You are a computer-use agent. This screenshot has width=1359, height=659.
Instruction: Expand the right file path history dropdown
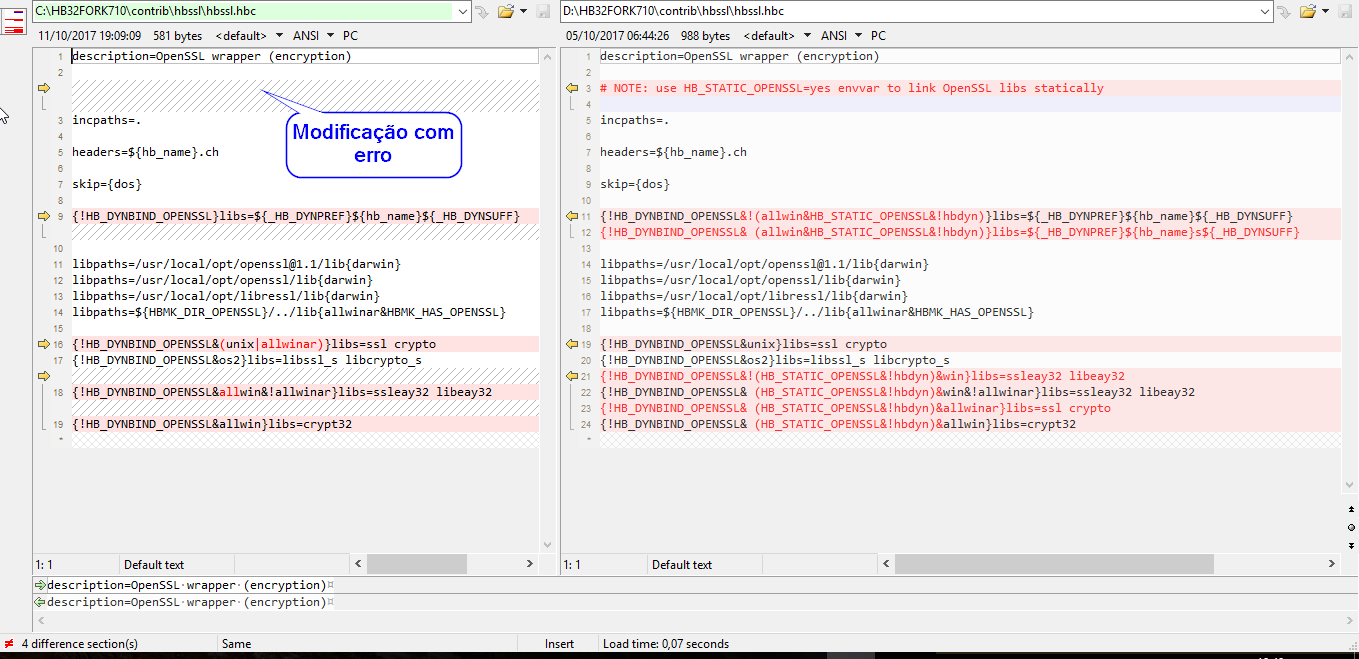(1265, 11)
